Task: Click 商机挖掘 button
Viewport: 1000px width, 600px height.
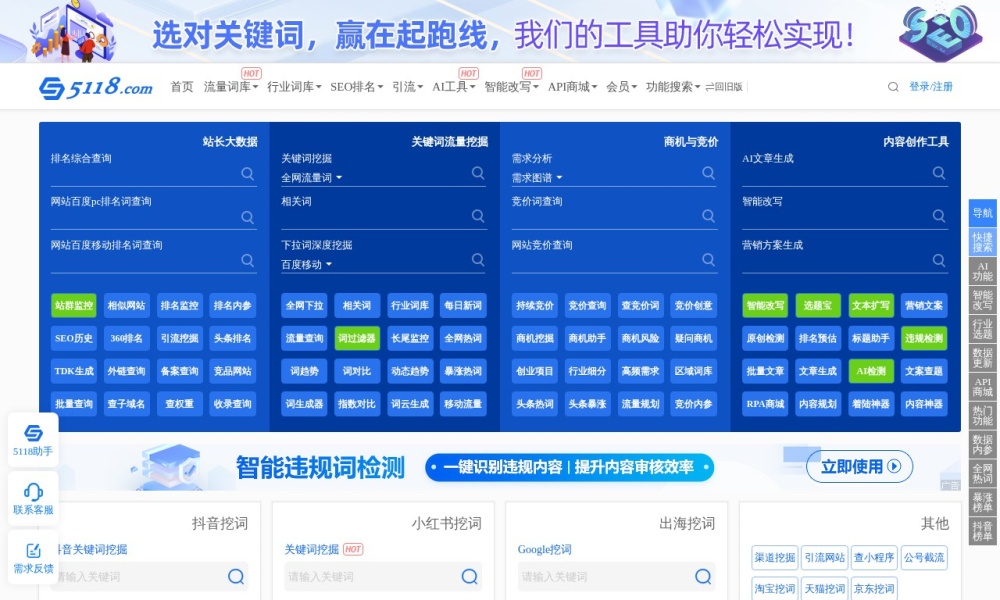Action: pyautogui.click(x=534, y=338)
